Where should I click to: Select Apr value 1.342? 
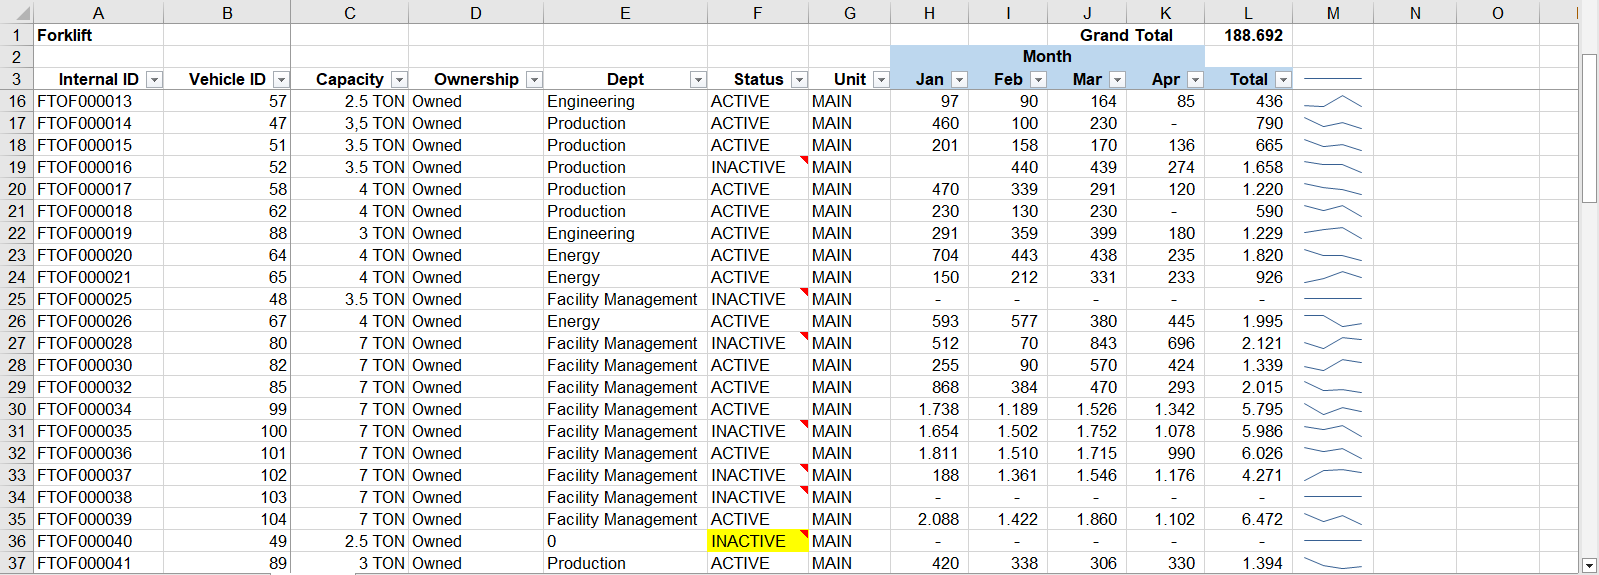pos(1165,409)
